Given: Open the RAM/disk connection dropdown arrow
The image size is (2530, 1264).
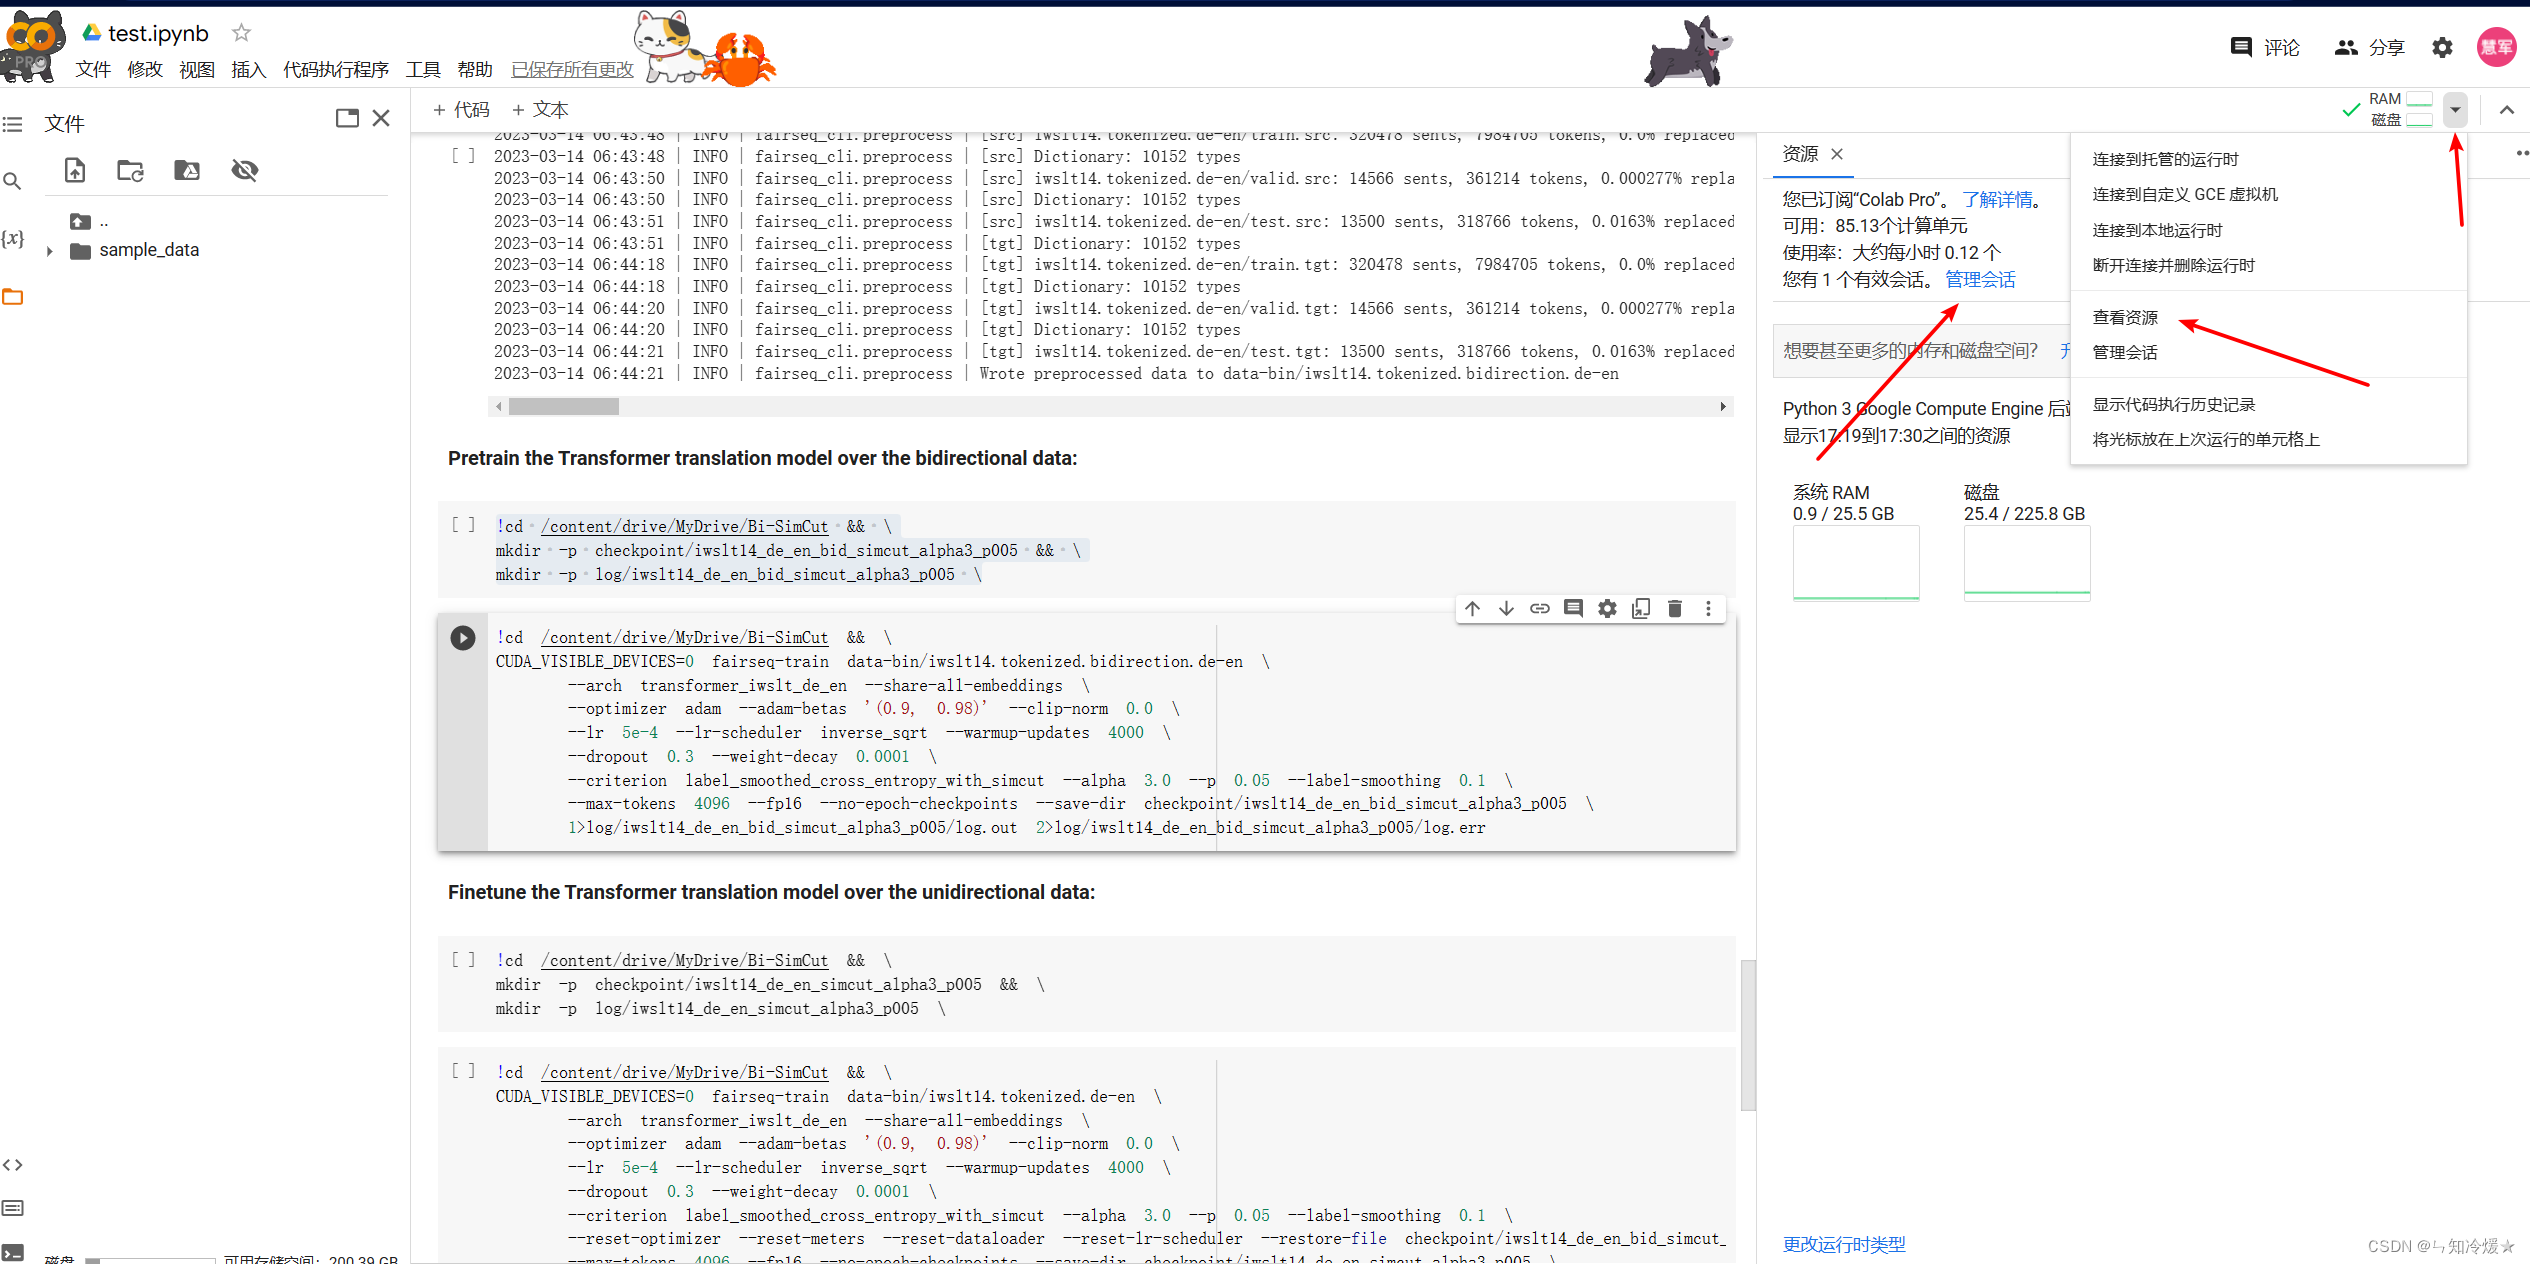Looking at the screenshot, I should pyautogui.click(x=2455, y=109).
